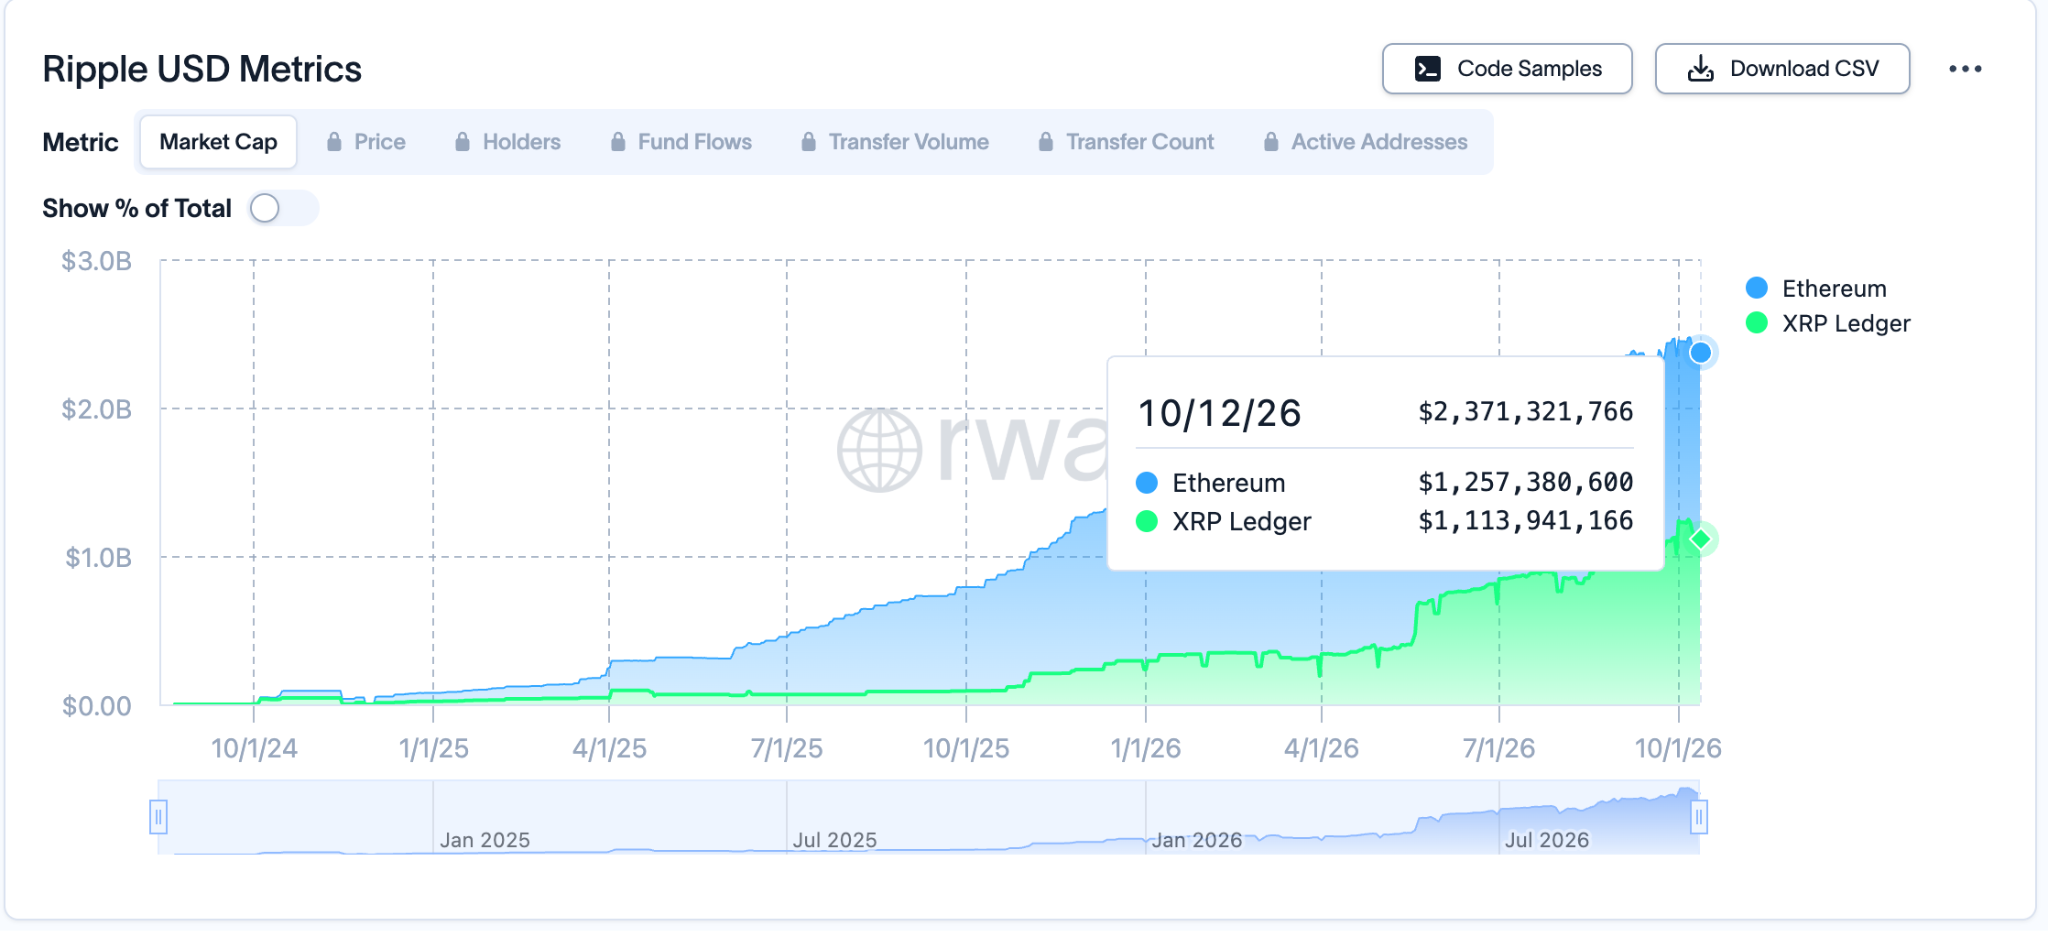Image resolution: width=2048 pixels, height=931 pixels.
Task: Click the download arrow icon beside Download CSV
Action: click(x=1700, y=69)
